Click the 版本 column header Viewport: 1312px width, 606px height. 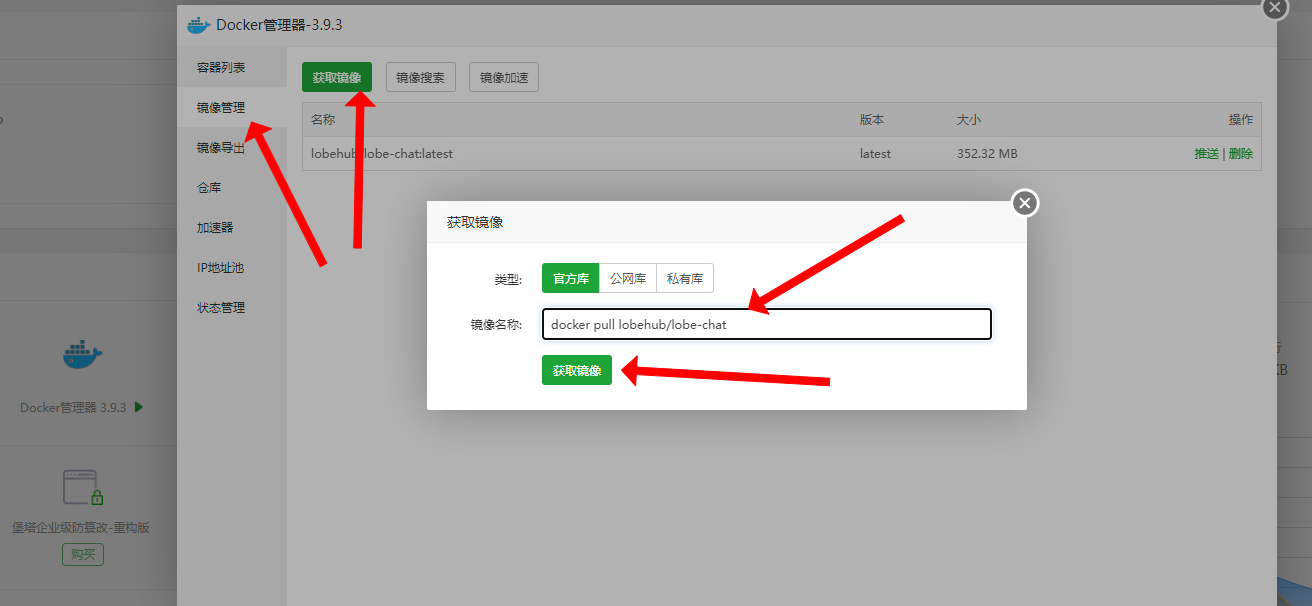pos(872,120)
